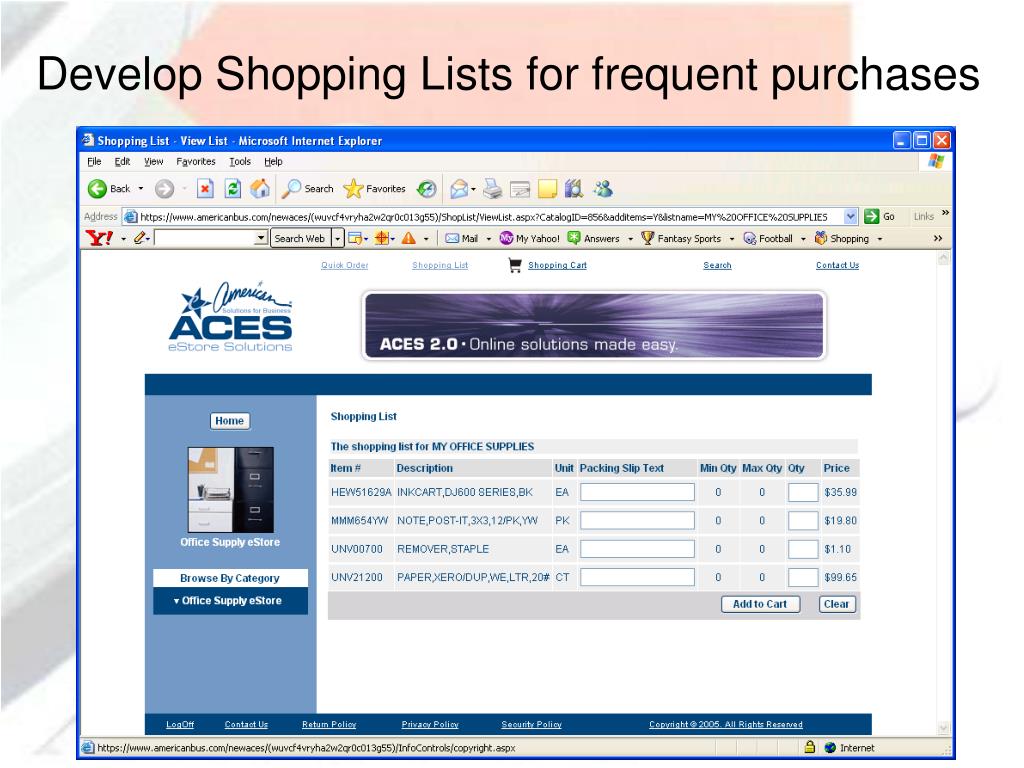The image size is (1024, 768).
Task: Open the Research books icon
Action: [x=574, y=189]
